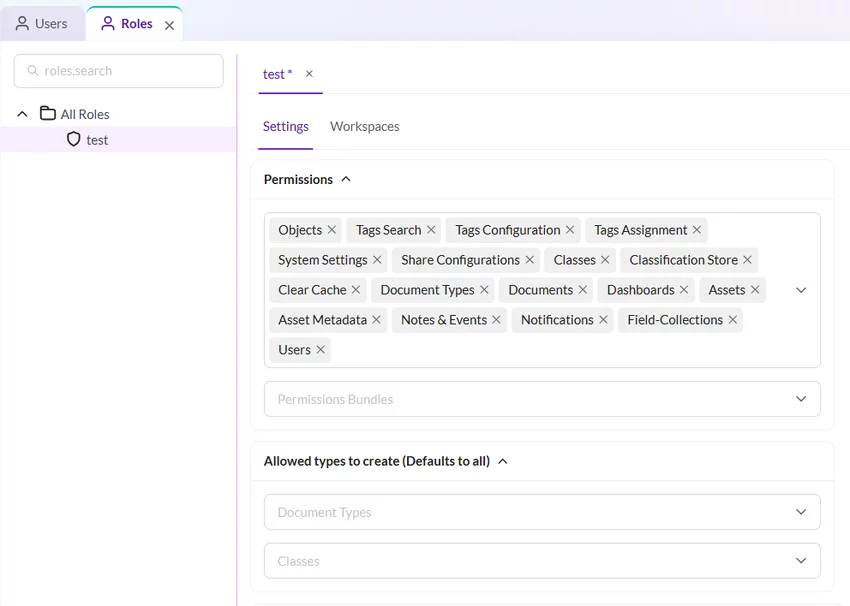Open the permissions multi-select dropdown arrow

click(x=801, y=290)
